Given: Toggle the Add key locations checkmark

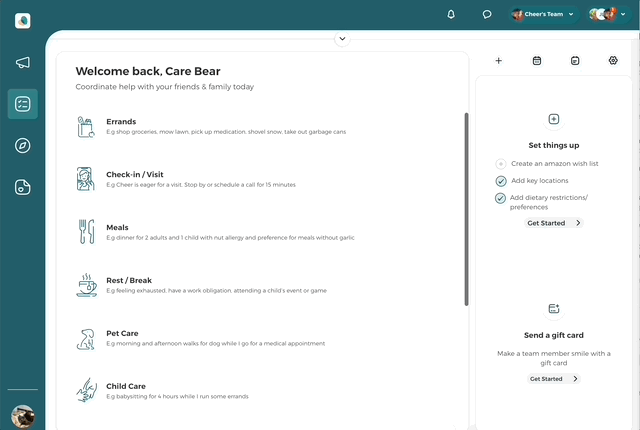Looking at the screenshot, I should tap(501, 181).
